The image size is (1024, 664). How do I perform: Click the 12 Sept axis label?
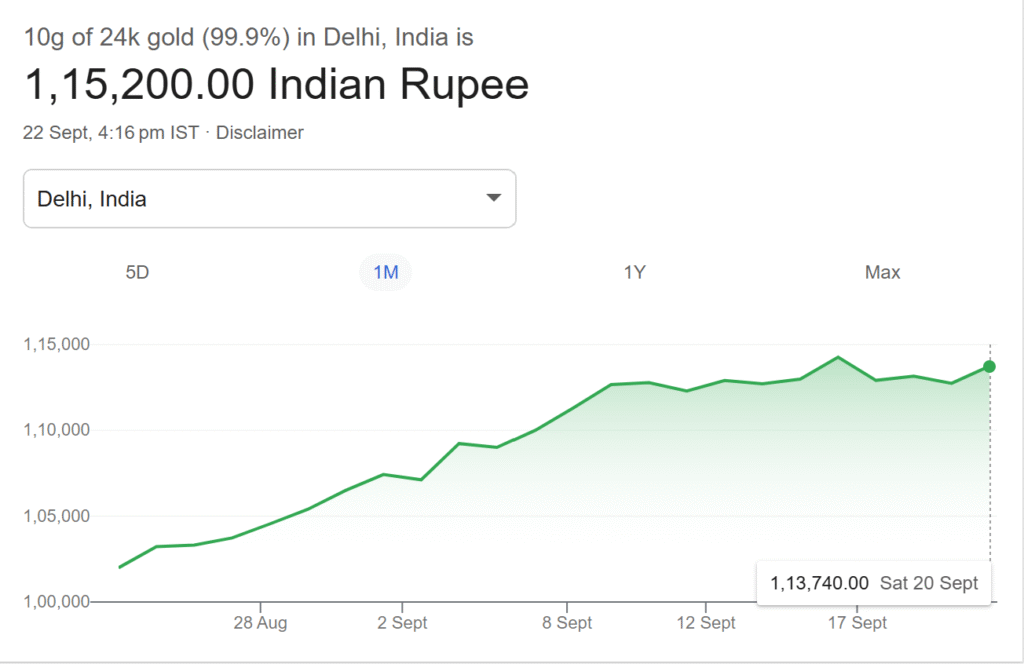[705, 623]
